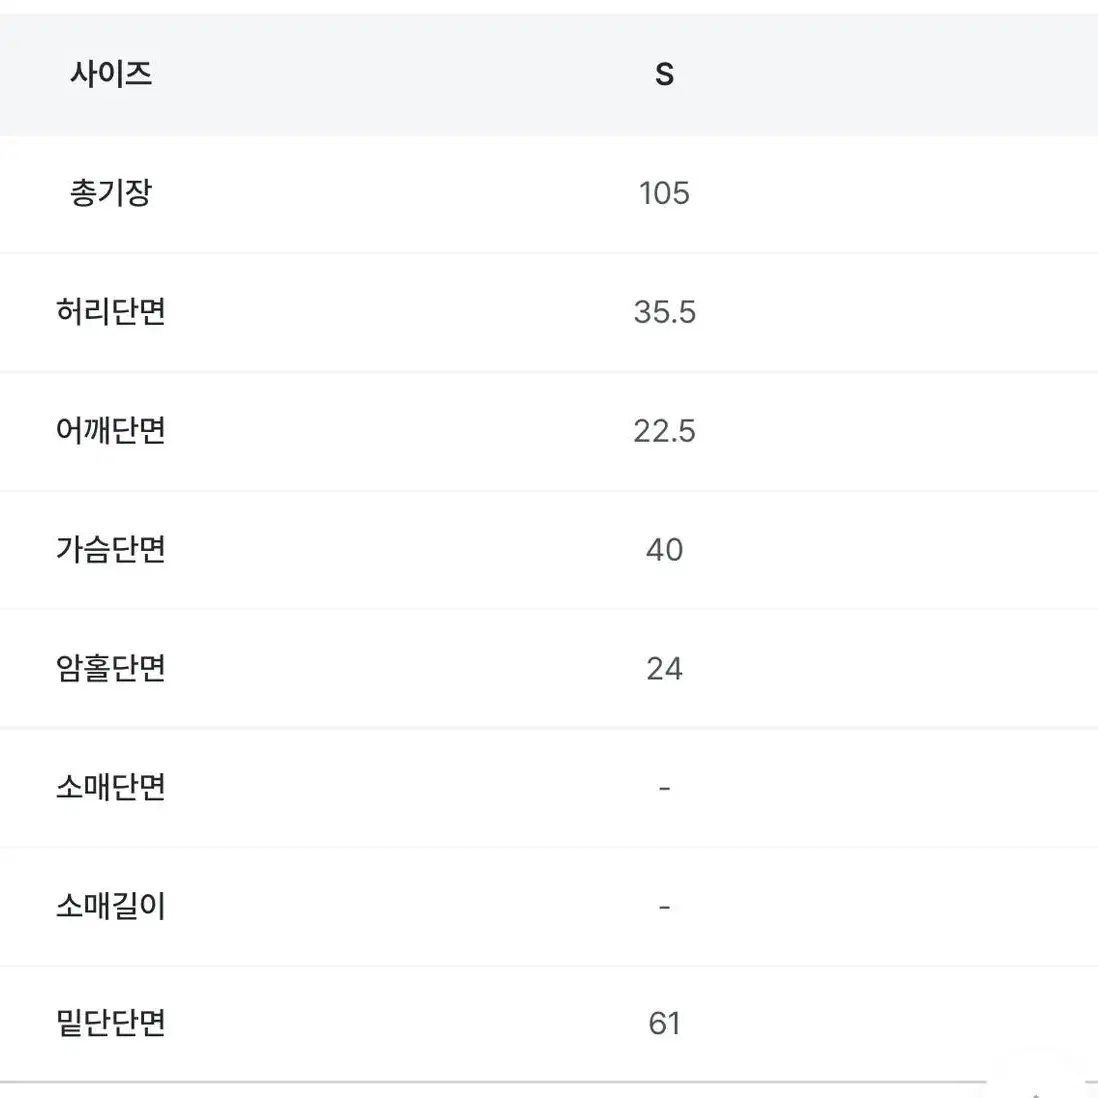Select the 어깨단면 row label
This screenshot has width=1098, height=1098.
(x=111, y=431)
